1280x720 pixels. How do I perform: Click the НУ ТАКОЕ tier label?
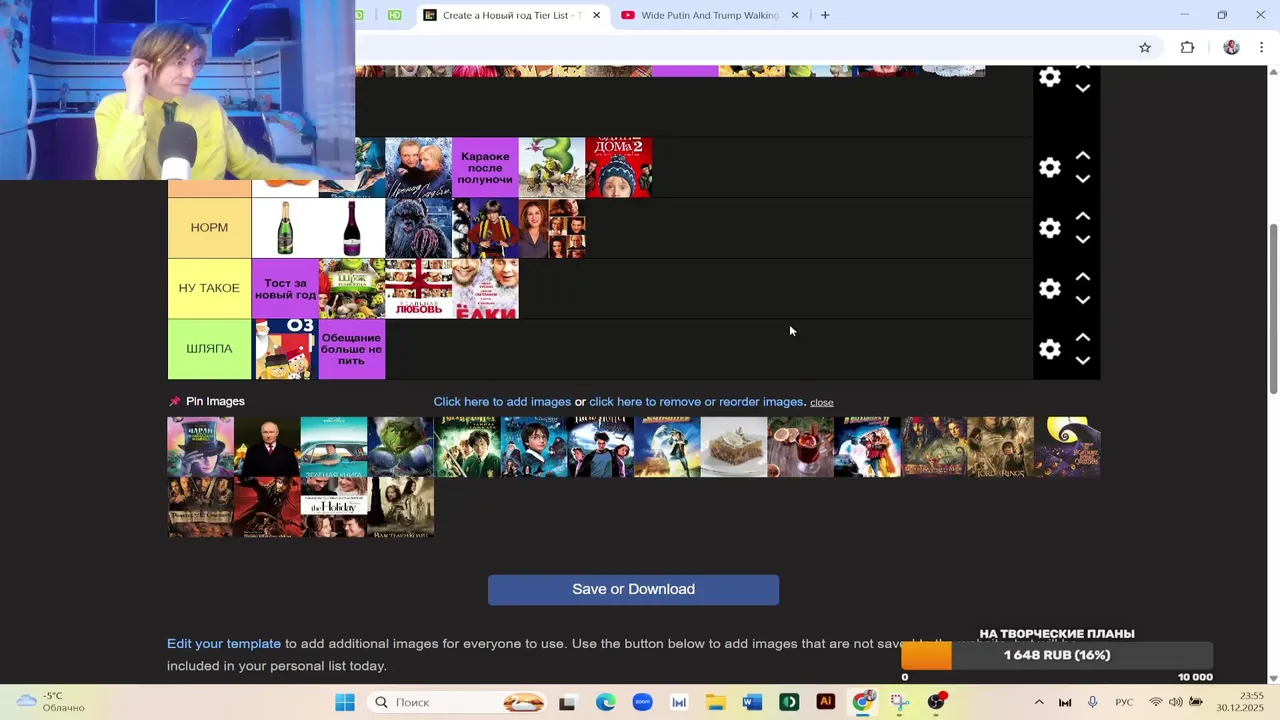tap(209, 288)
